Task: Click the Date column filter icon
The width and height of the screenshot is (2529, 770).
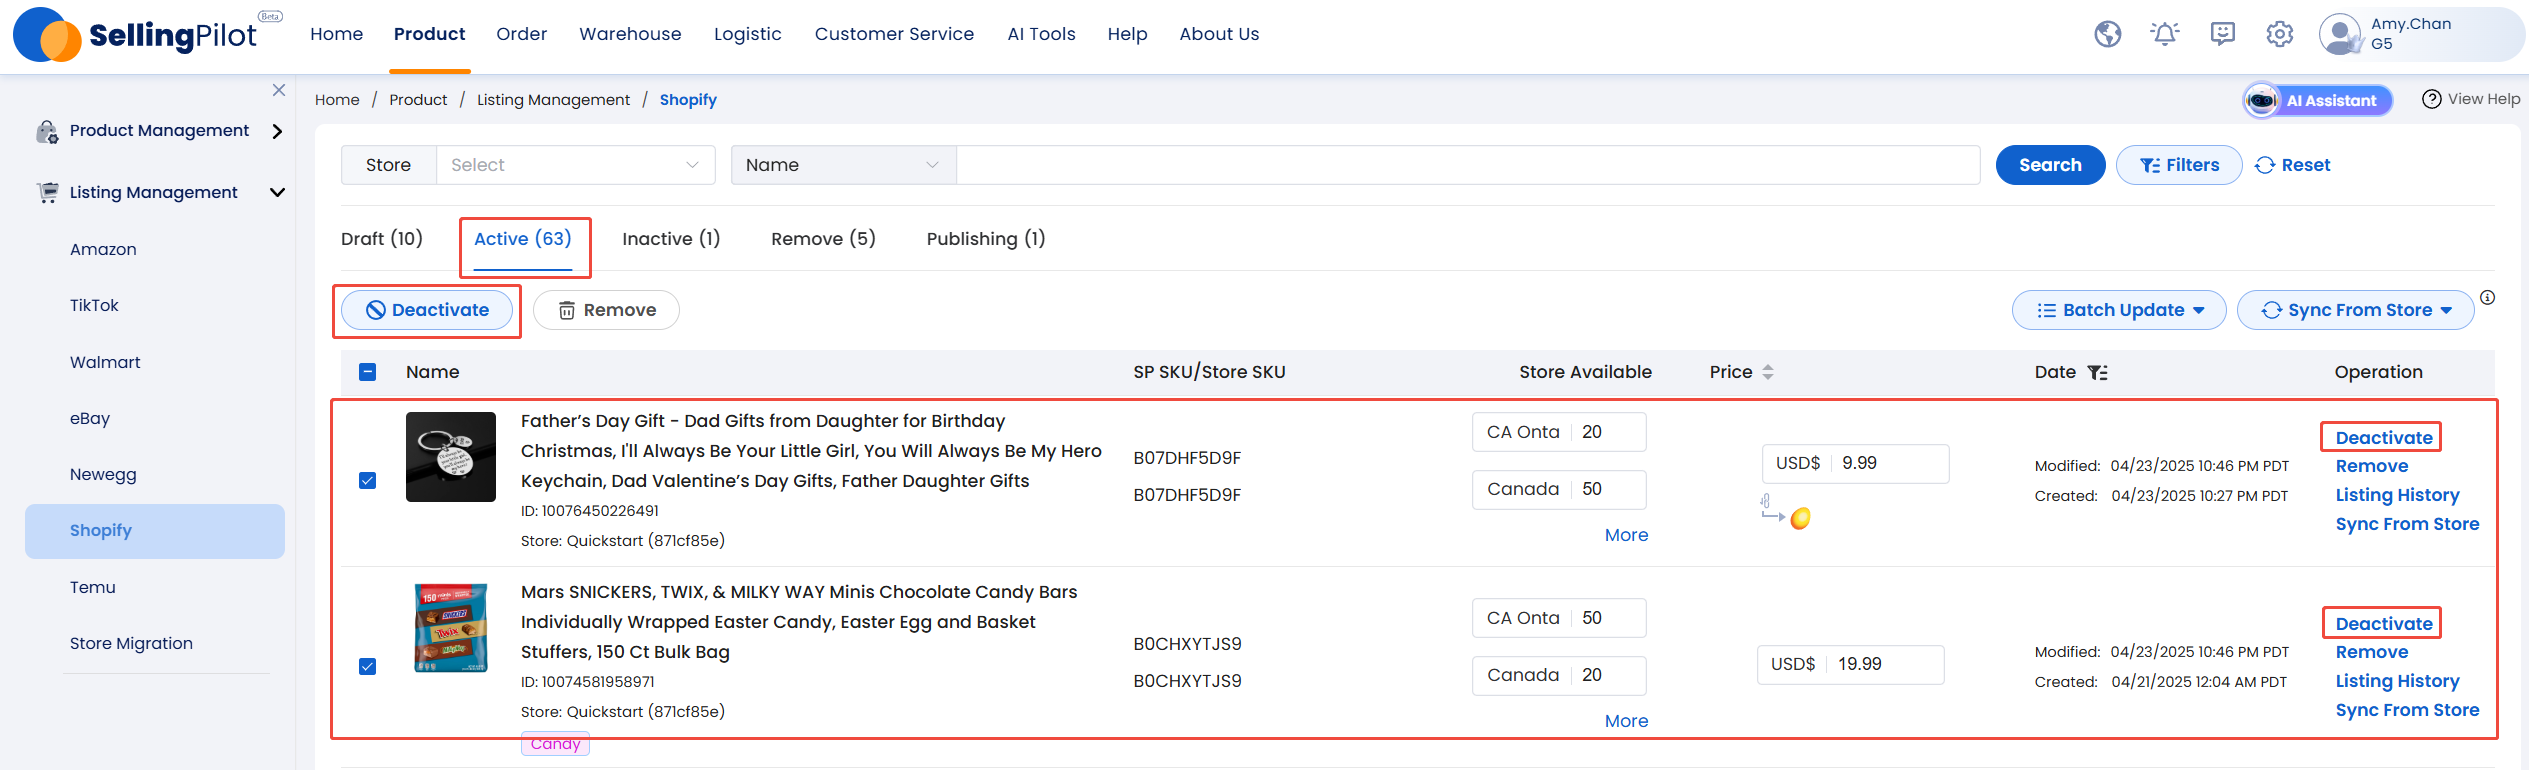Action: pyautogui.click(x=2097, y=372)
